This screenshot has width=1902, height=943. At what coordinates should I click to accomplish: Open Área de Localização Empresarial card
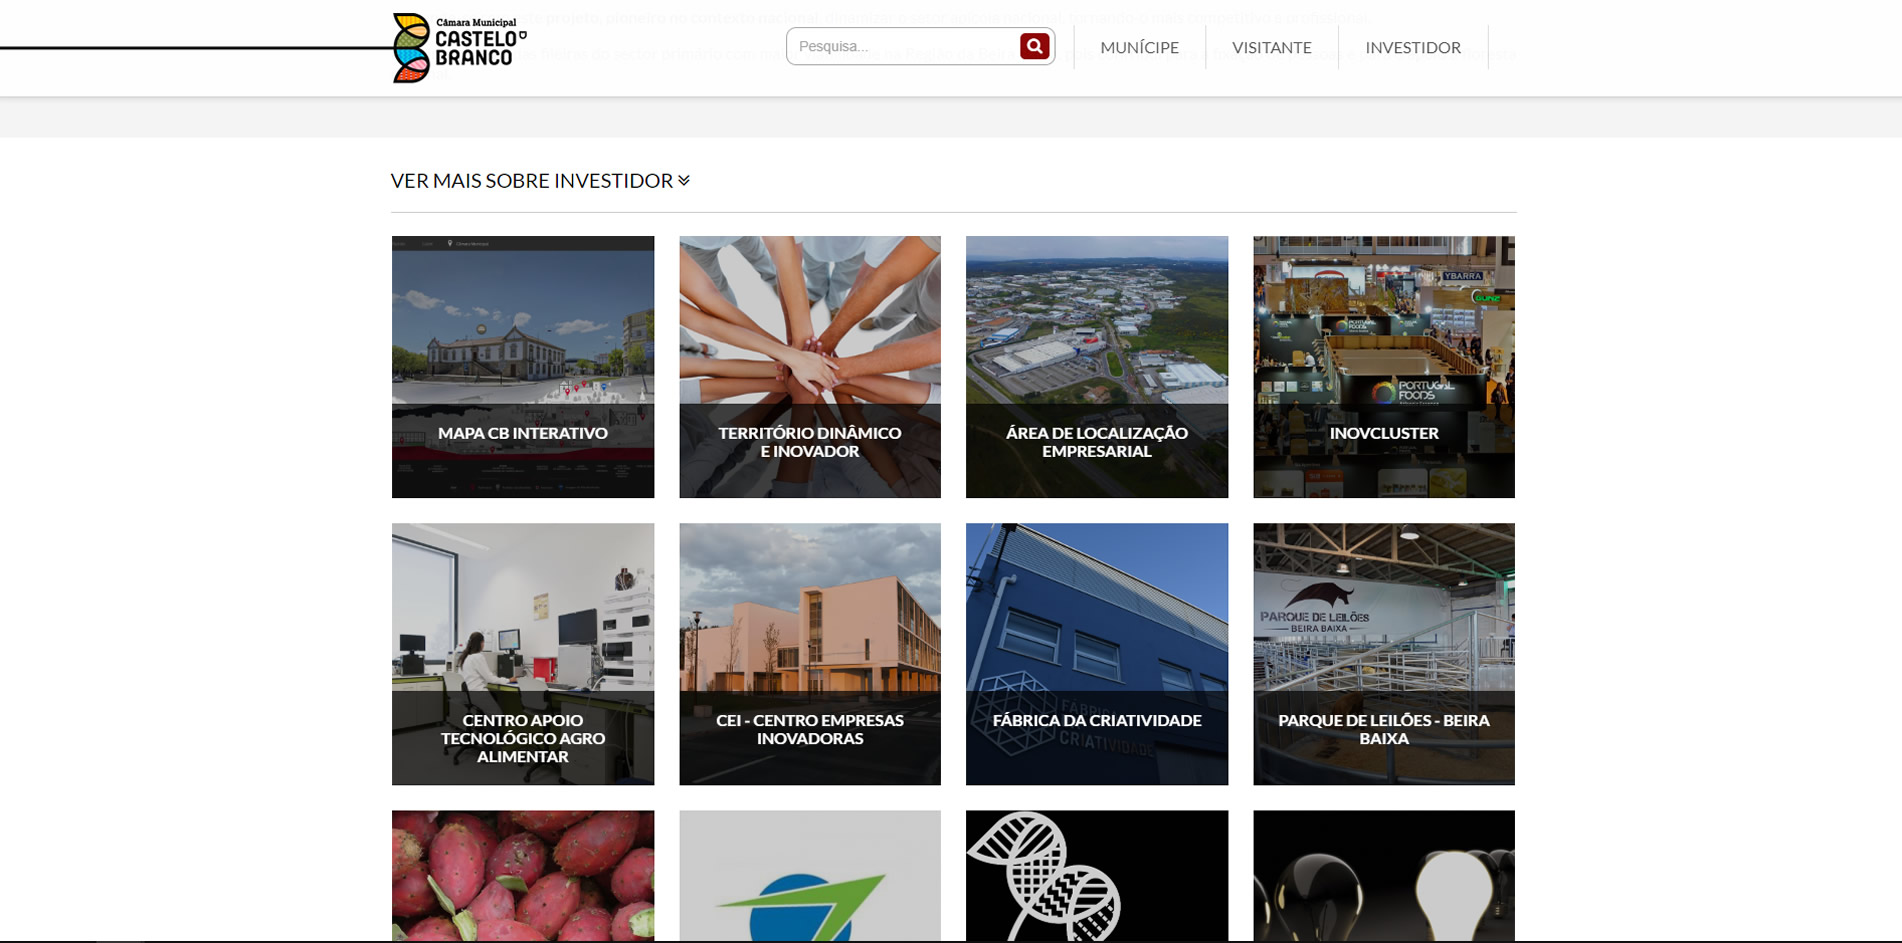[1097, 367]
